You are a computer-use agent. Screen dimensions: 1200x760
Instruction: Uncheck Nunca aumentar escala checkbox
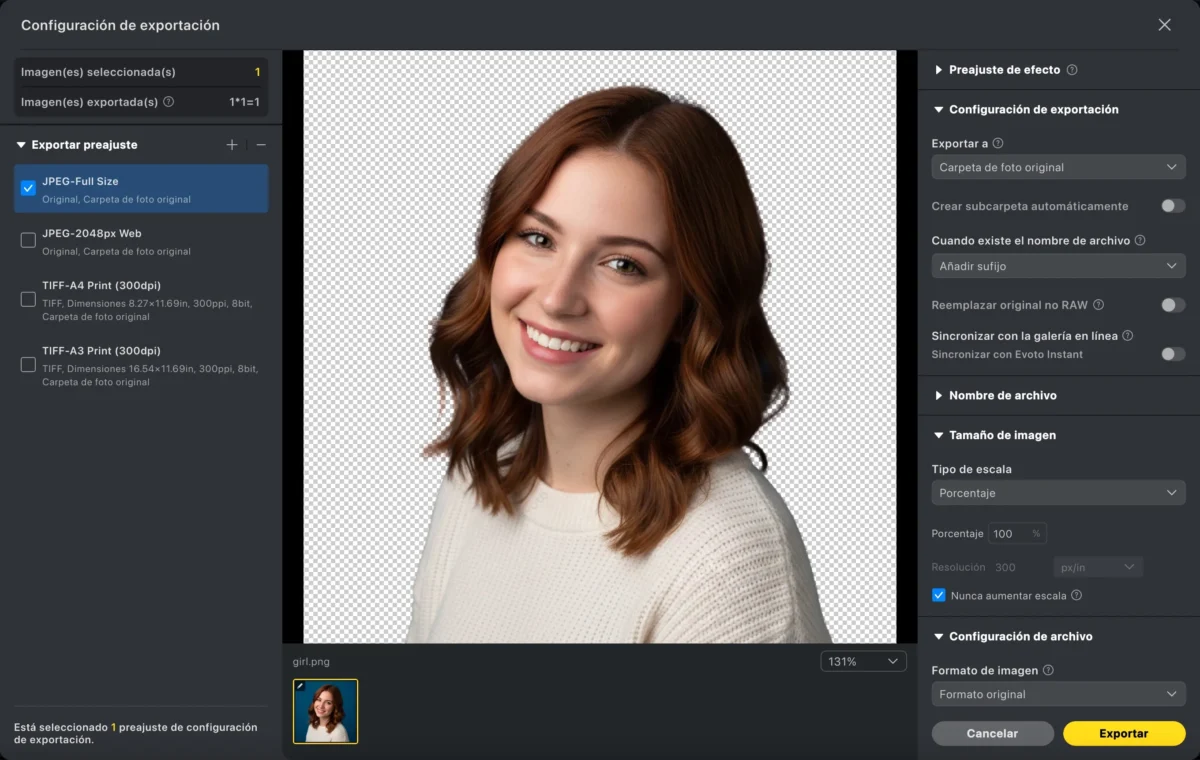pos(938,596)
